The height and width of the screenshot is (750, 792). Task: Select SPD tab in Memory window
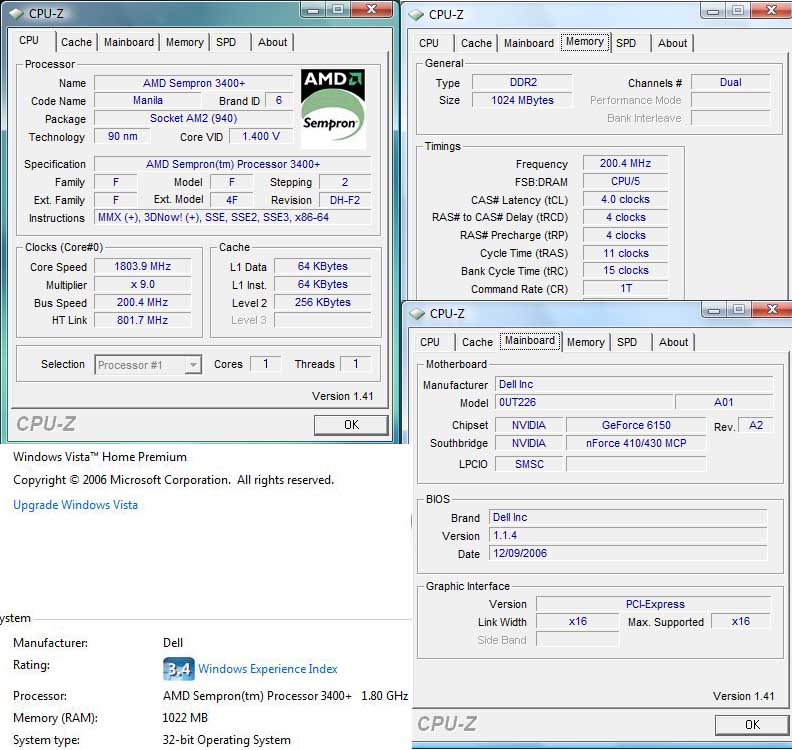point(626,43)
